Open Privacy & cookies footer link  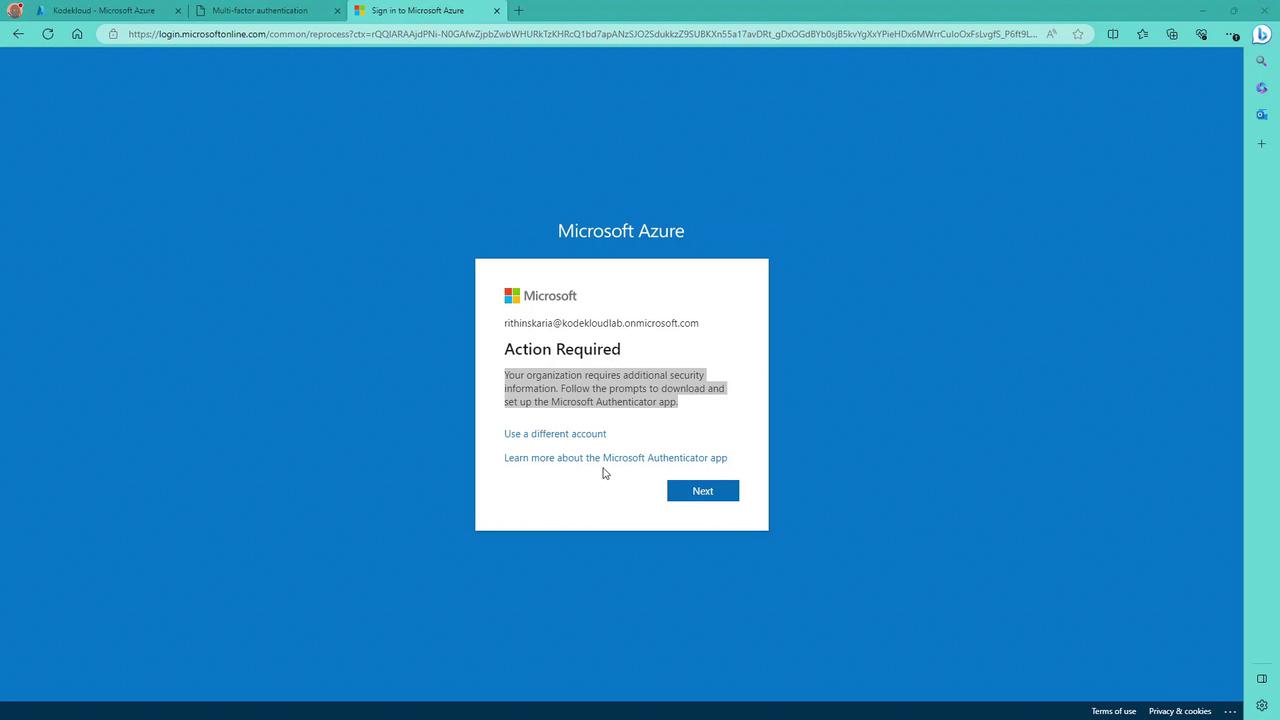pyautogui.click(x=1180, y=711)
